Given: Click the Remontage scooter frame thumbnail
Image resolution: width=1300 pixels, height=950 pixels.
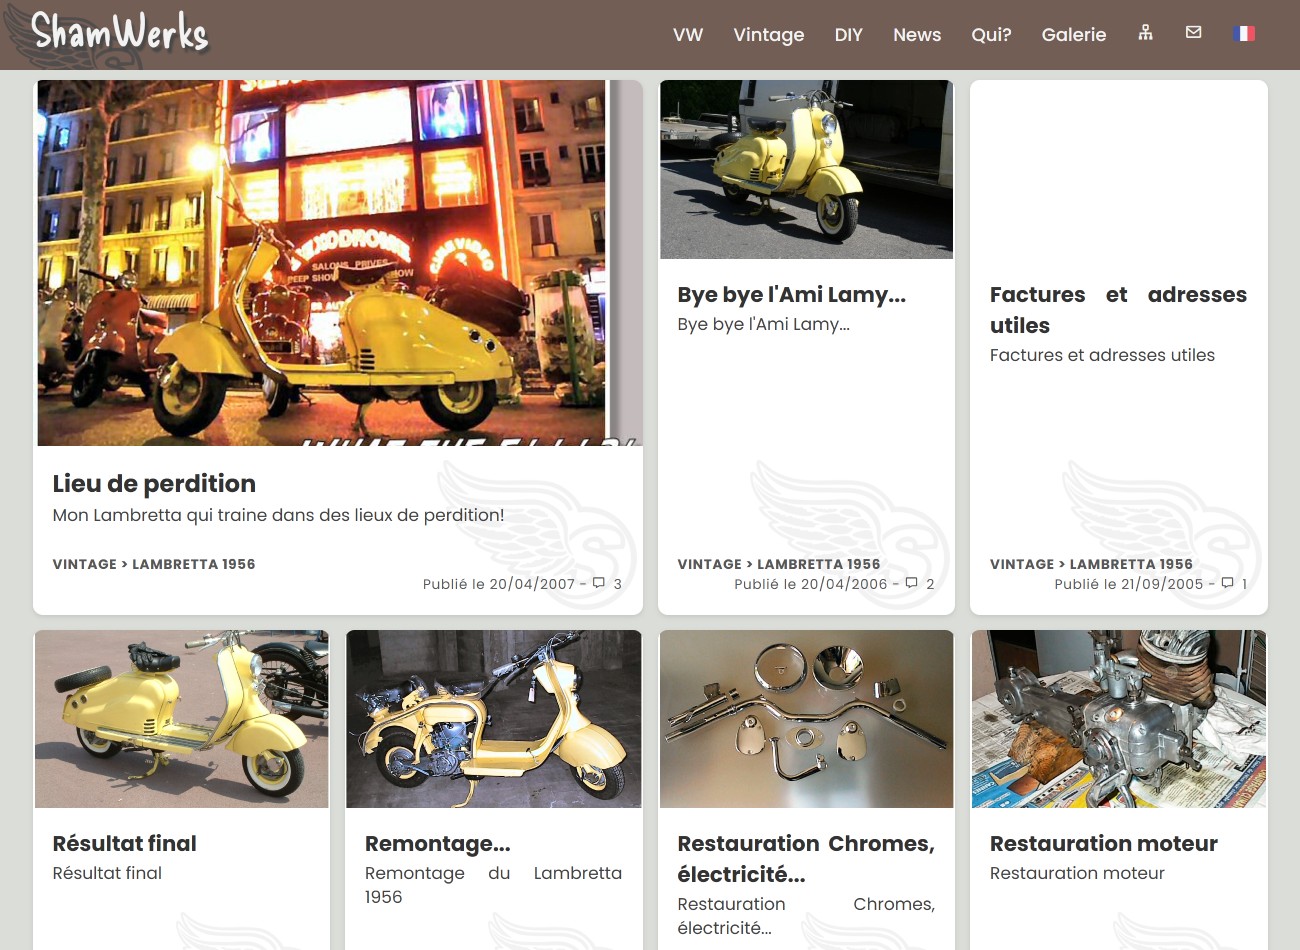Looking at the screenshot, I should (x=494, y=719).
